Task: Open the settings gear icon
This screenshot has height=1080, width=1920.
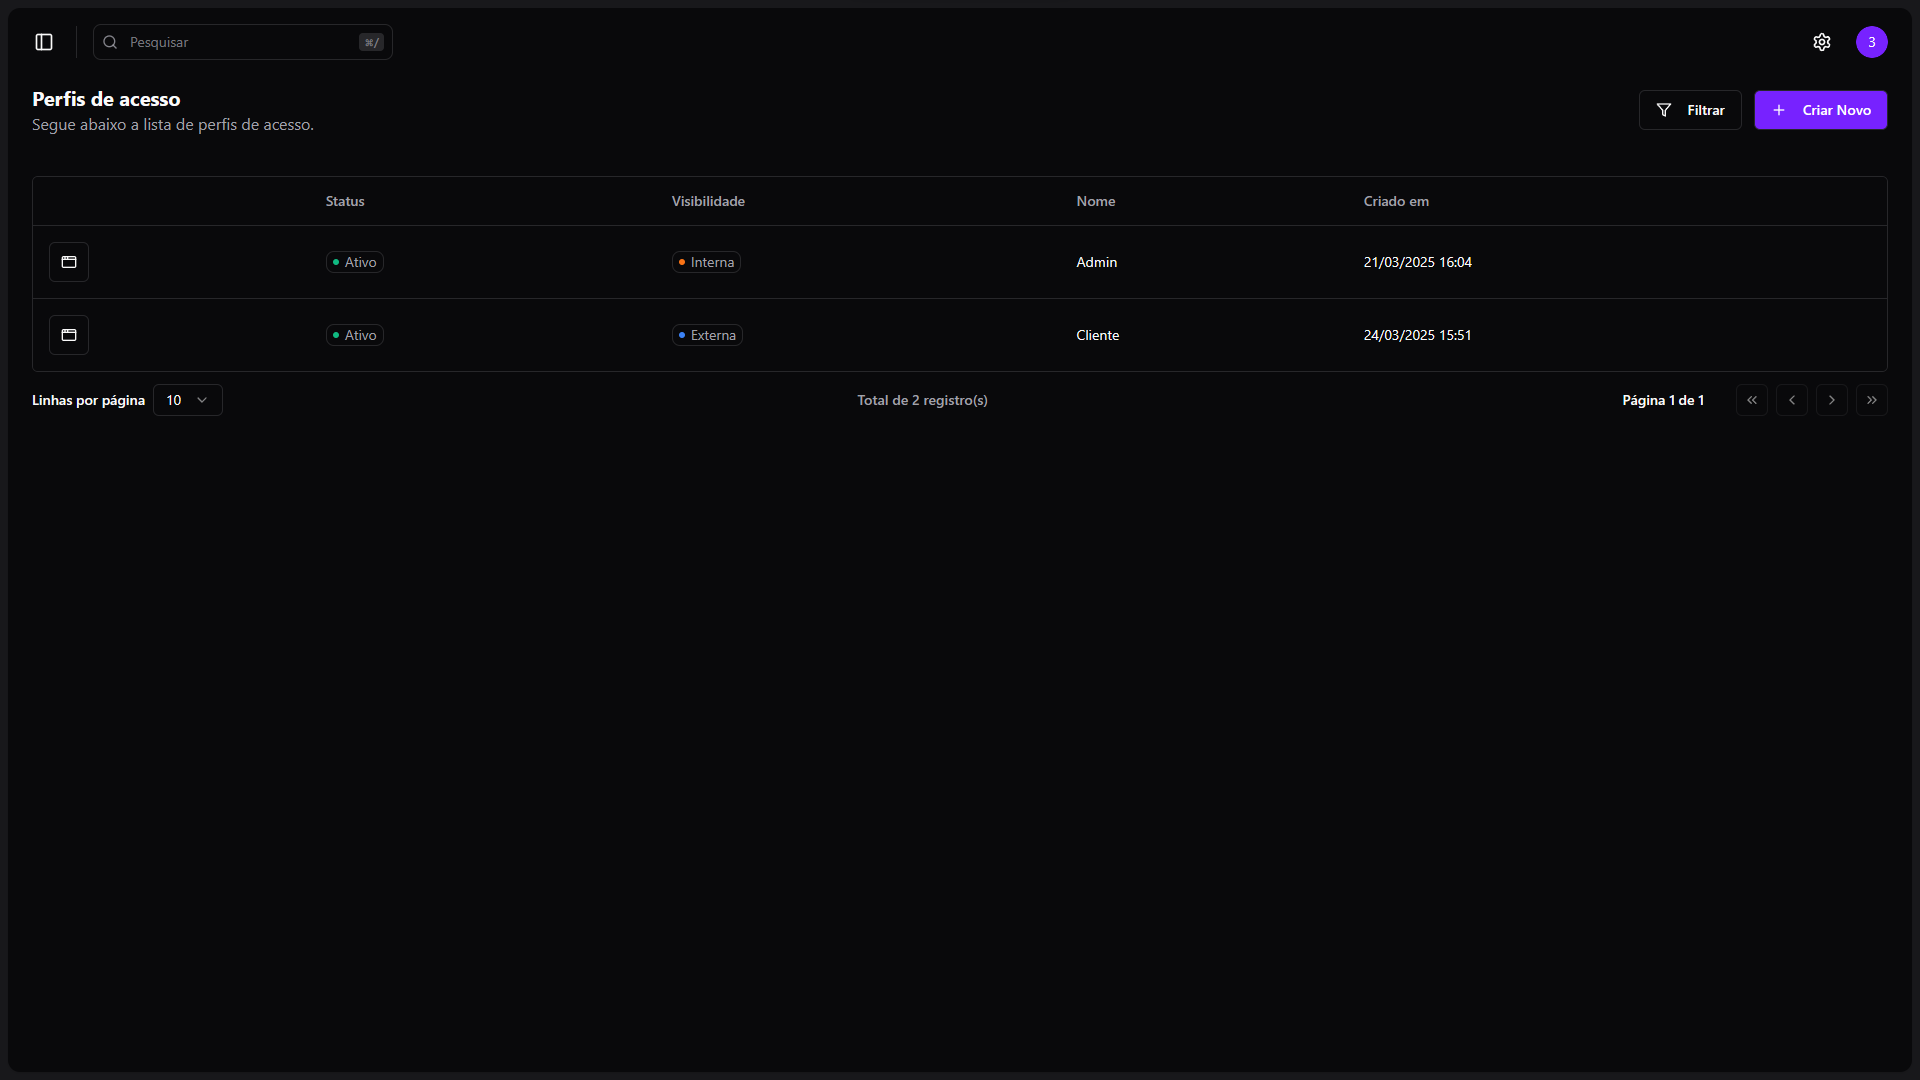Action: click(1821, 42)
